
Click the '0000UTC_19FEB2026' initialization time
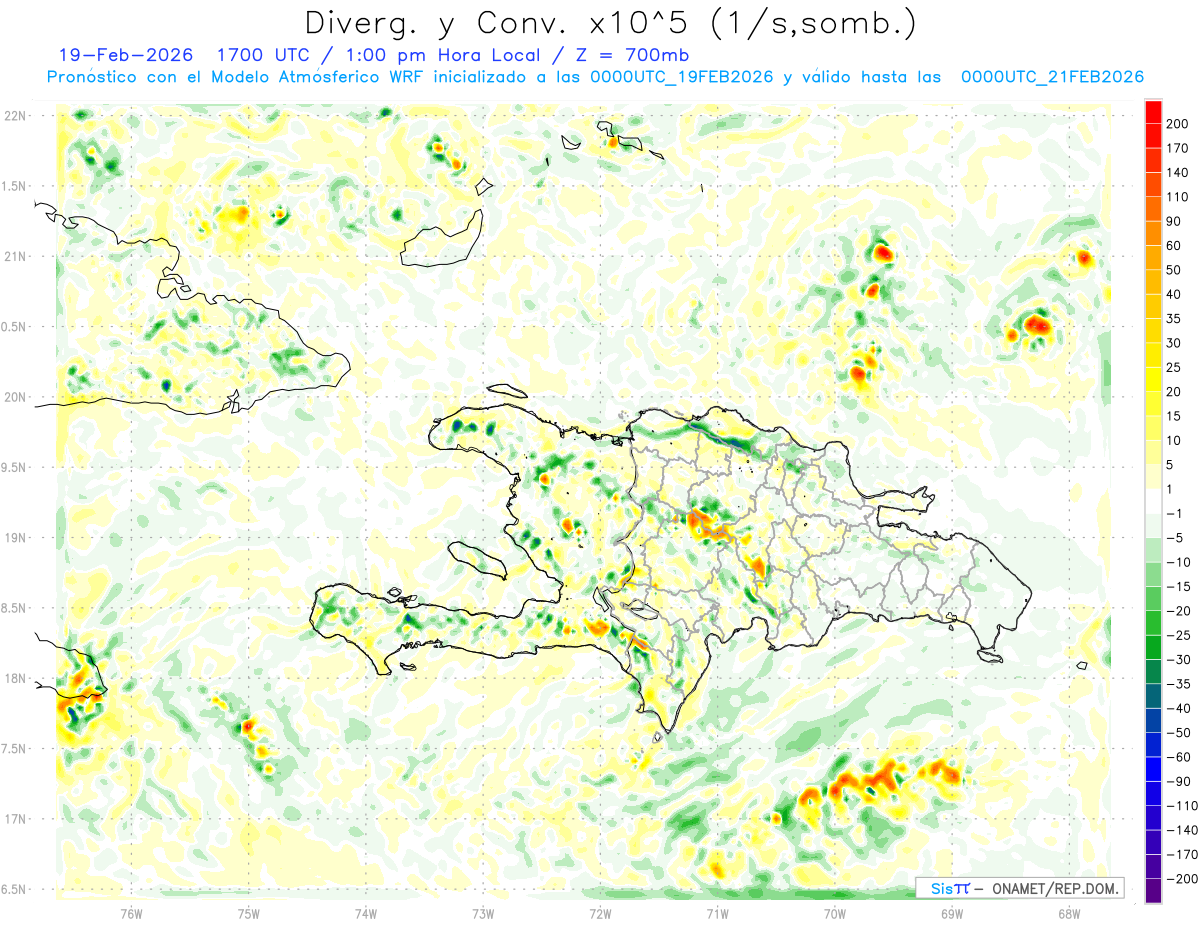pos(682,77)
